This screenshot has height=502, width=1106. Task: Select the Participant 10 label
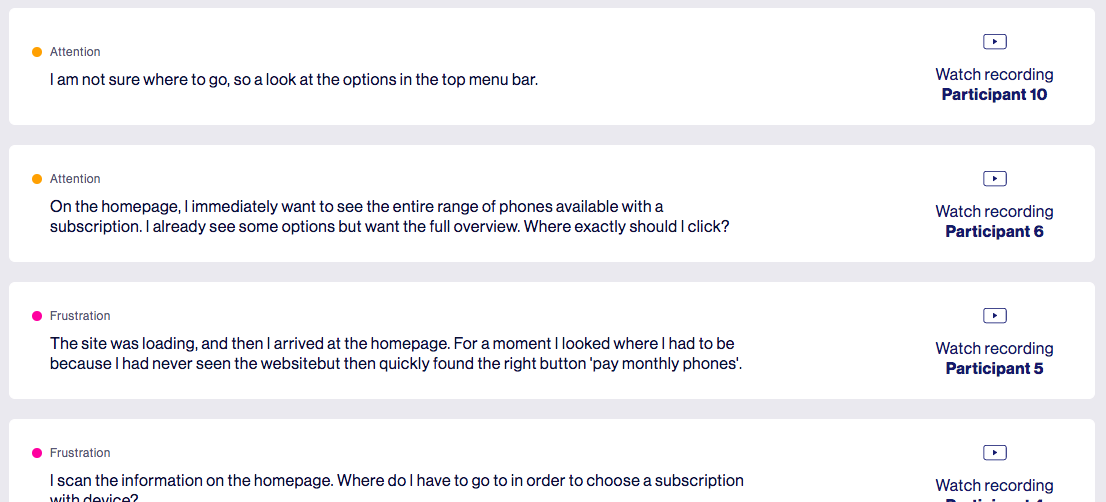point(995,94)
